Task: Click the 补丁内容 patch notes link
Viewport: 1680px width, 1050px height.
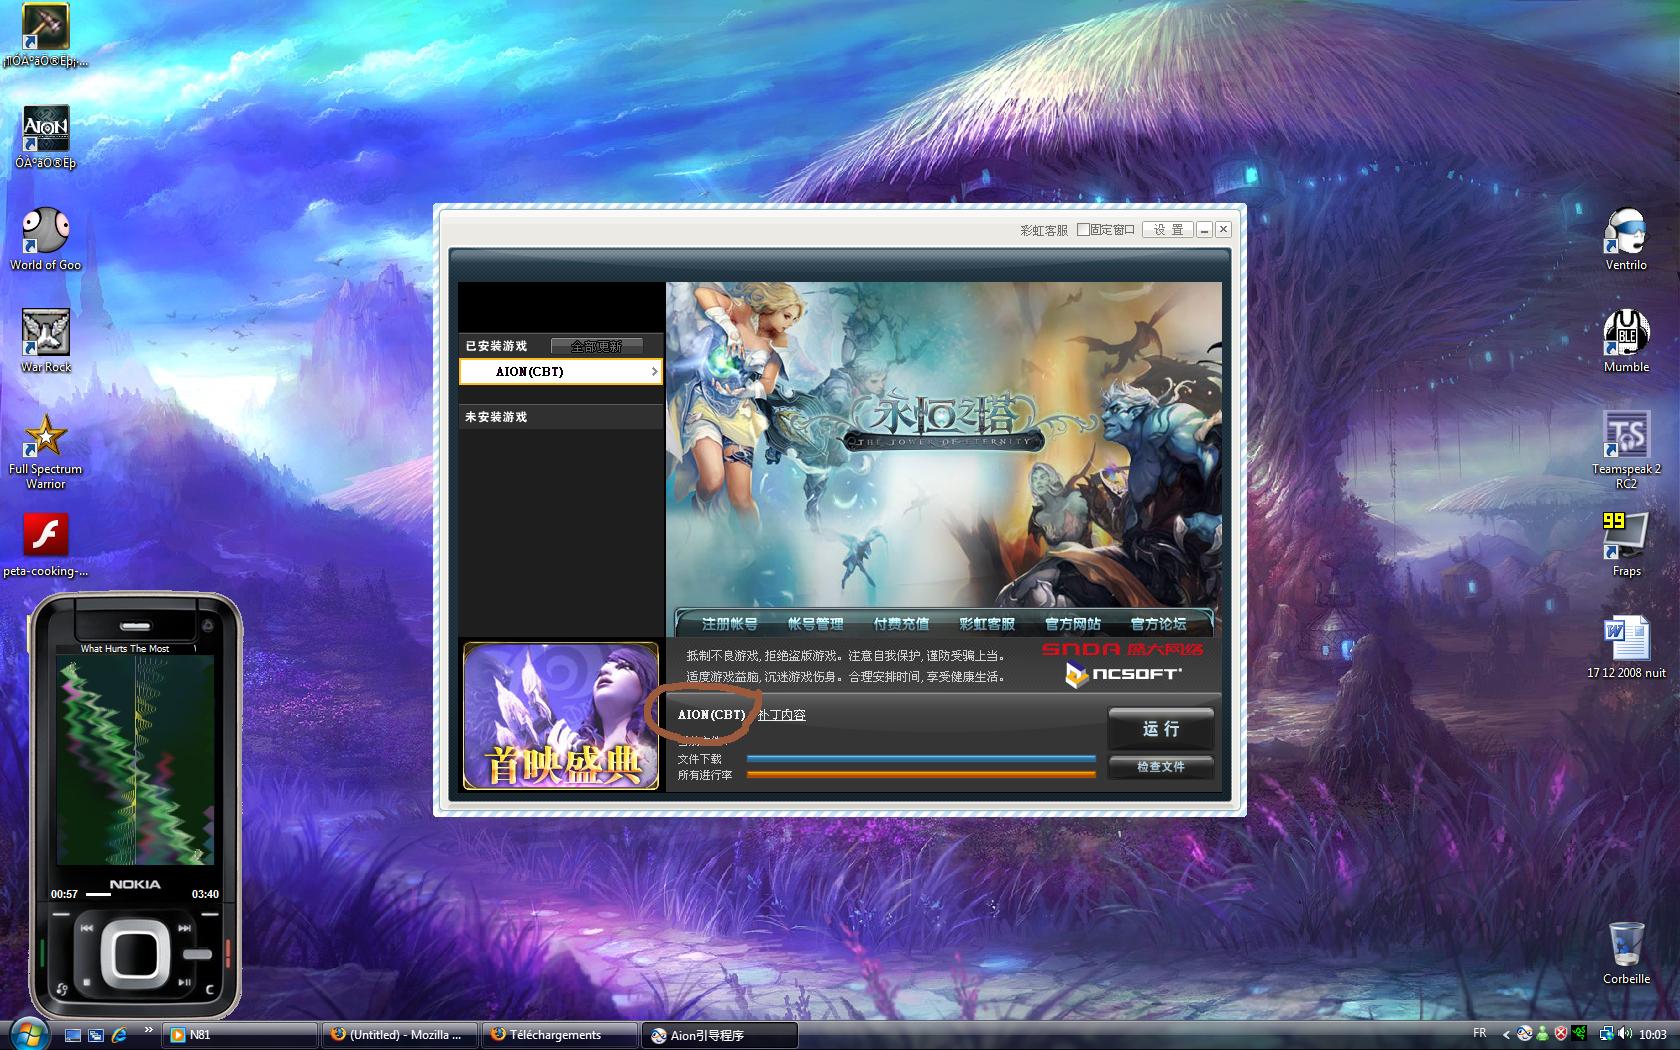Action: pos(781,715)
